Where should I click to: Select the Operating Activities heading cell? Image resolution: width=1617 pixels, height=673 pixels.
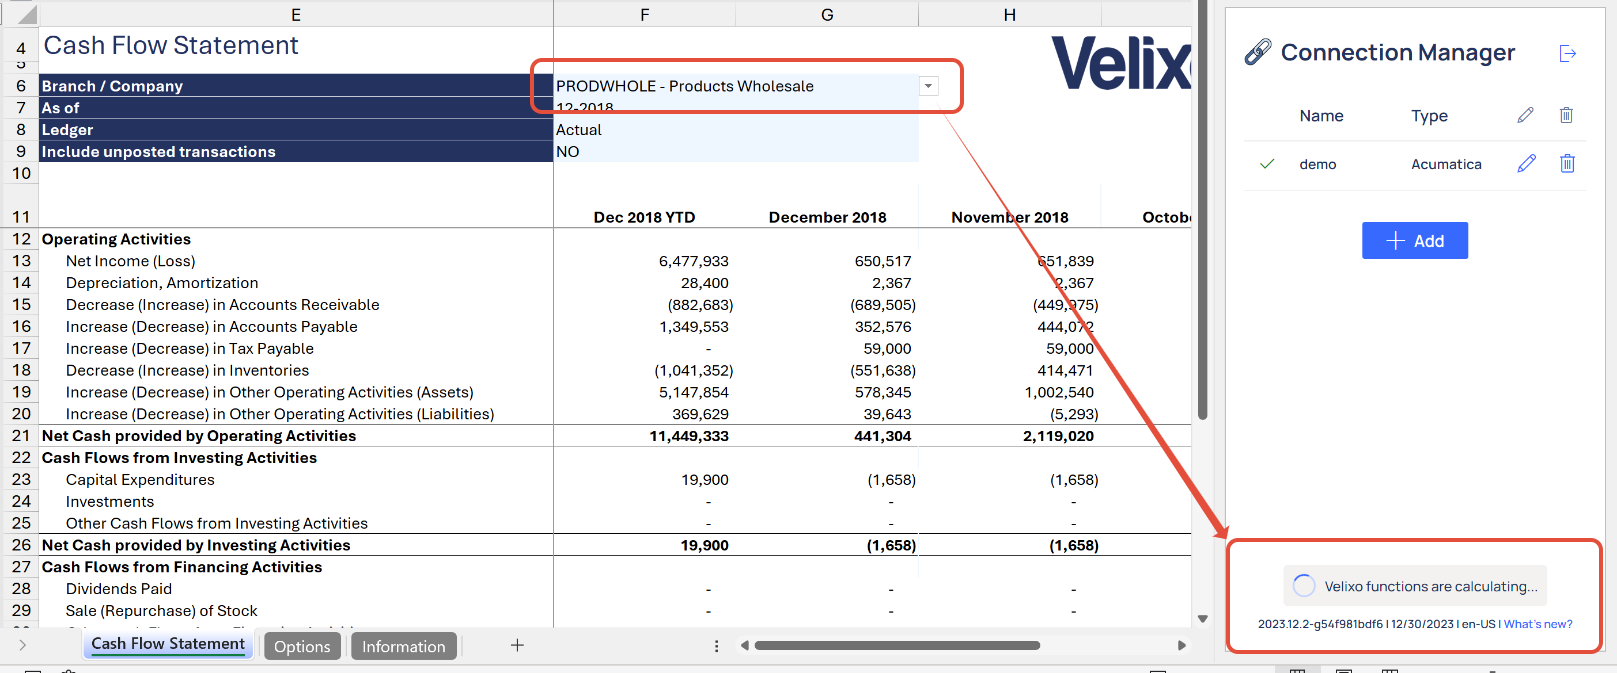[x=116, y=239]
